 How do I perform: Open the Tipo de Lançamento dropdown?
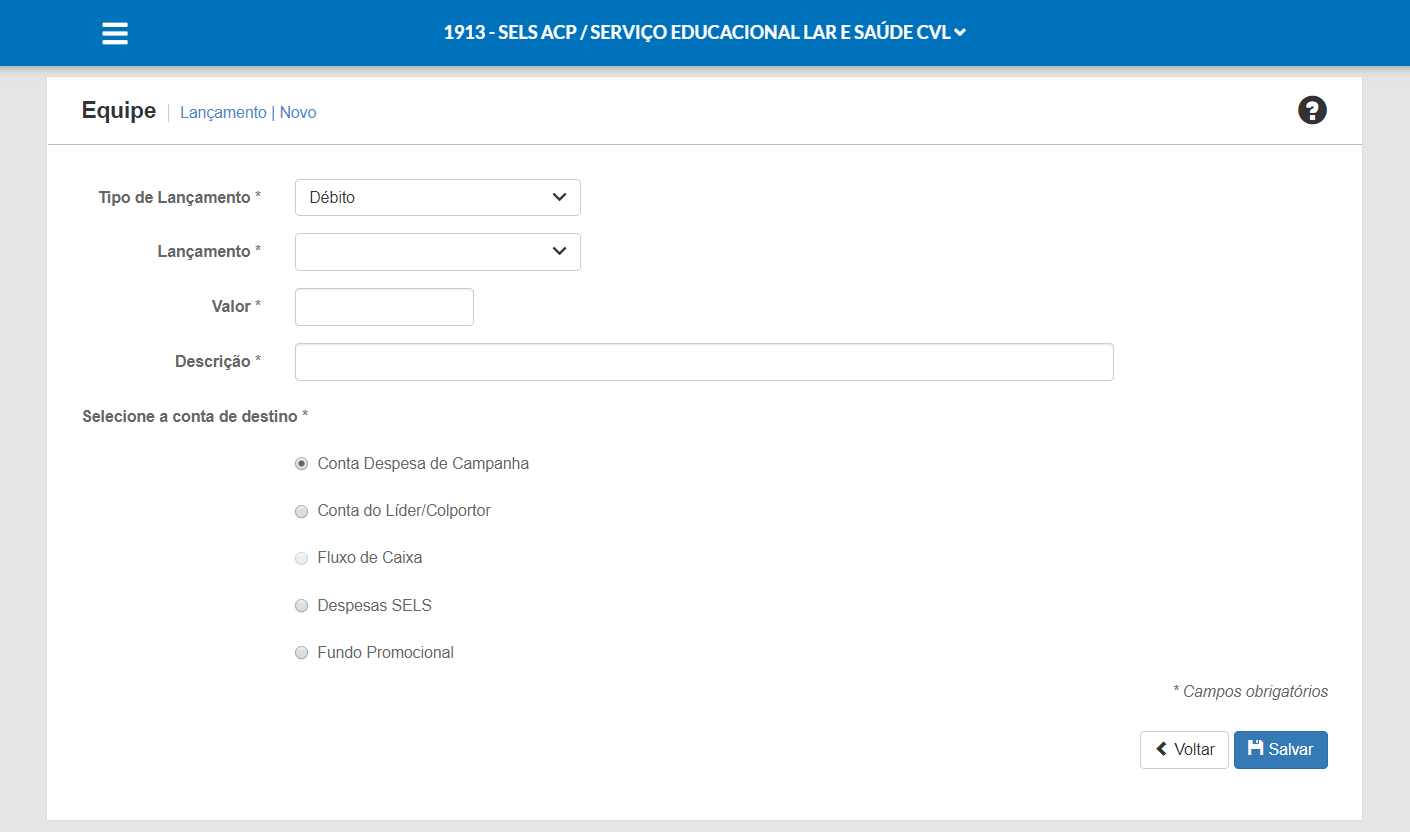click(x=437, y=197)
